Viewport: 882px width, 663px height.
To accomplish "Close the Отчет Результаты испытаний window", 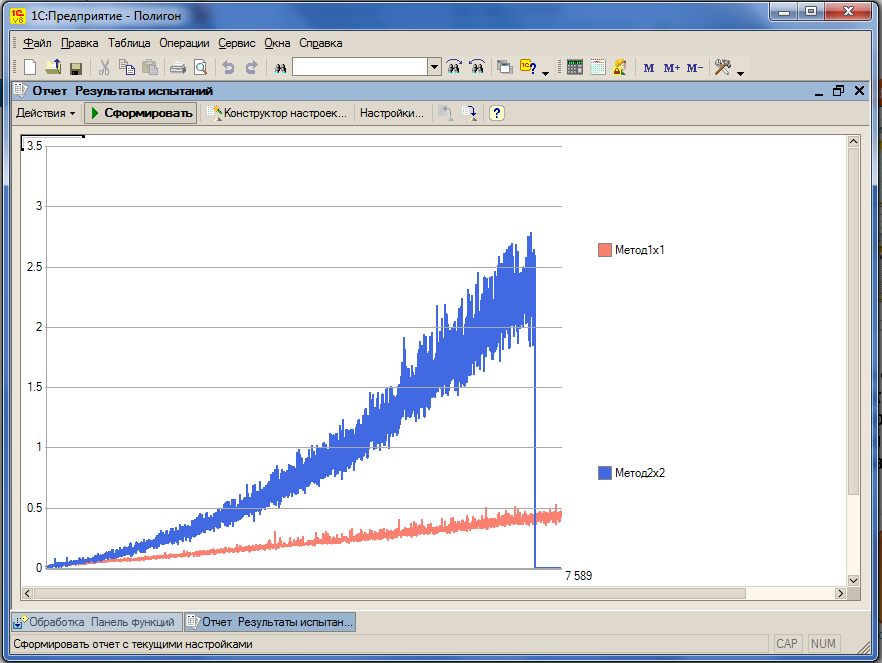I will 859,91.
